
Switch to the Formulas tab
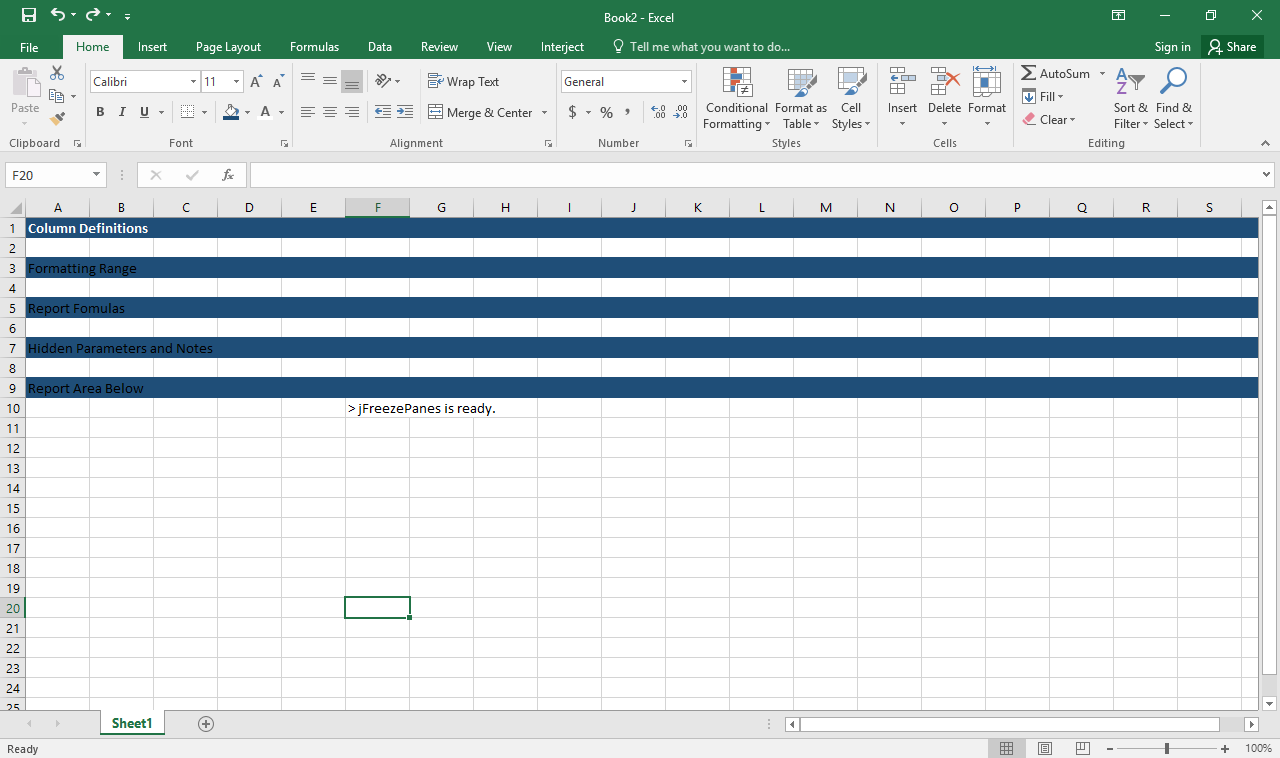[x=314, y=47]
